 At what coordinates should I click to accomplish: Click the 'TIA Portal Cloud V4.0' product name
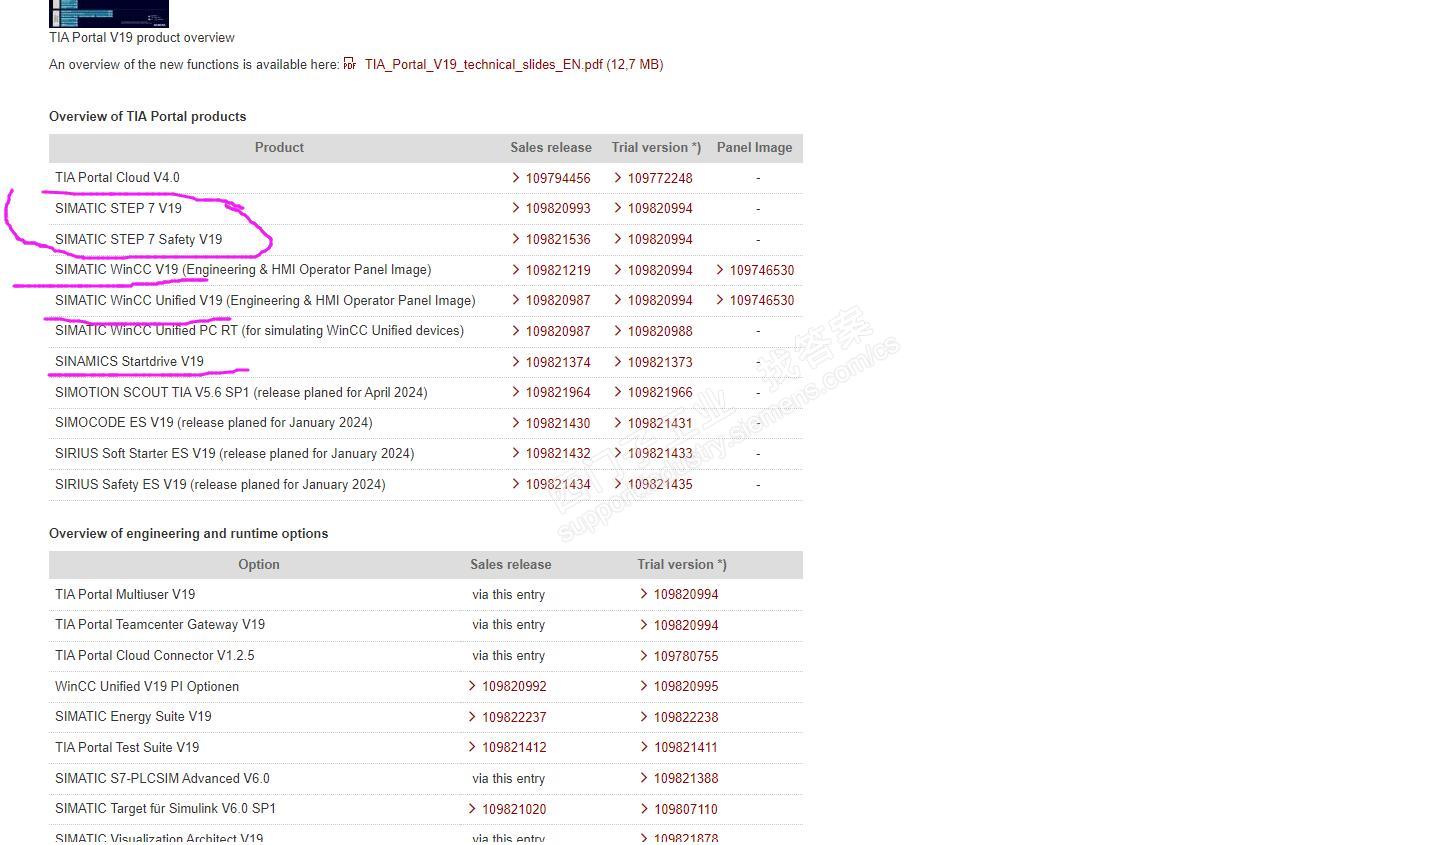pyautogui.click(x=117, y=177)
